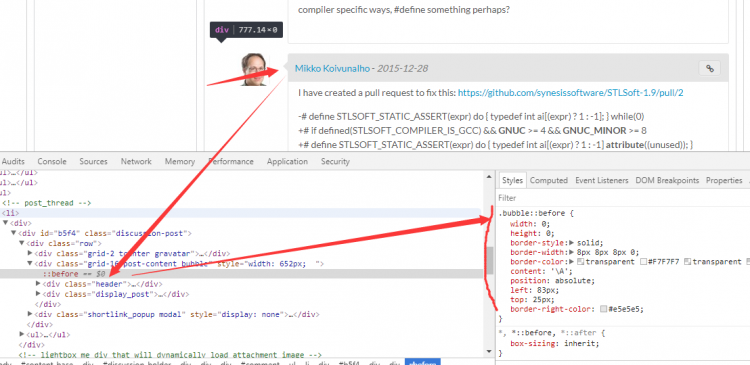Click the 'inherit' box-sizing value

[579, 343]
